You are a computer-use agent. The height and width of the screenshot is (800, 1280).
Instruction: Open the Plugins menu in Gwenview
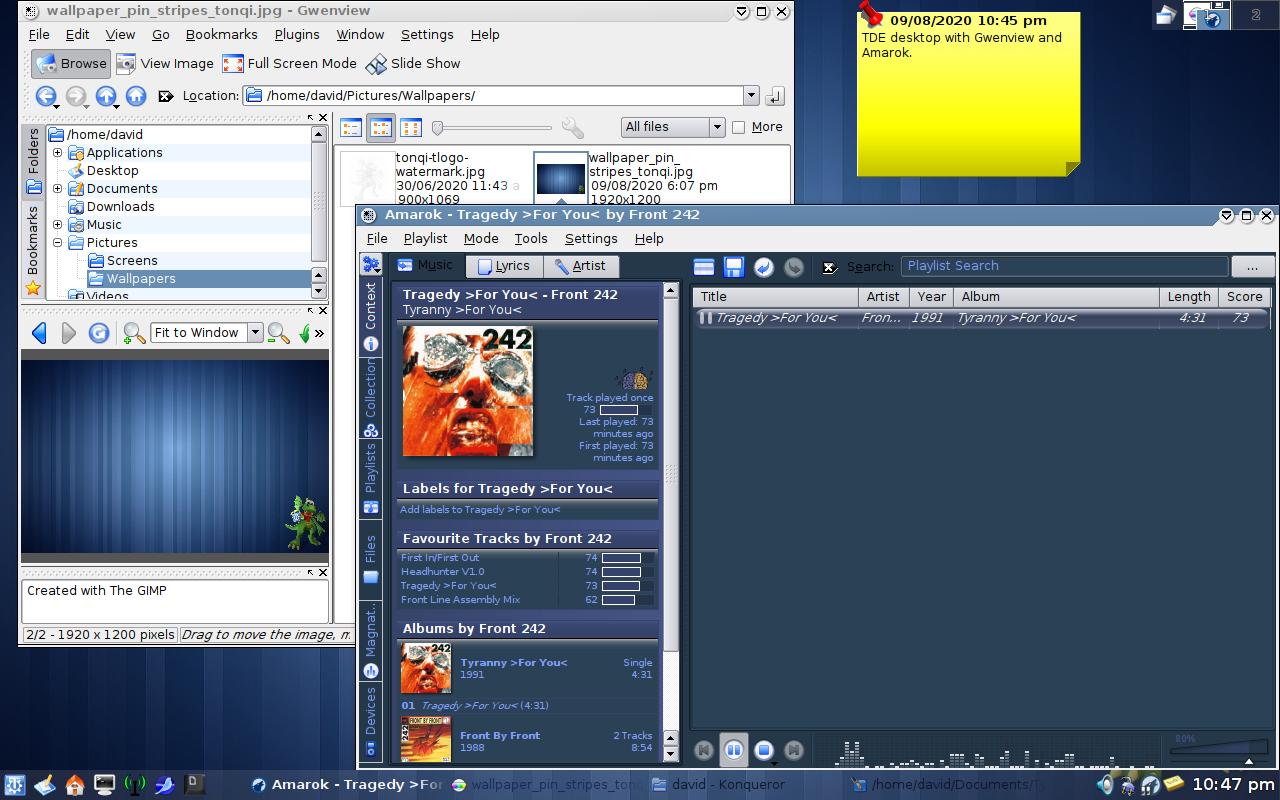[x=297, y=34]
